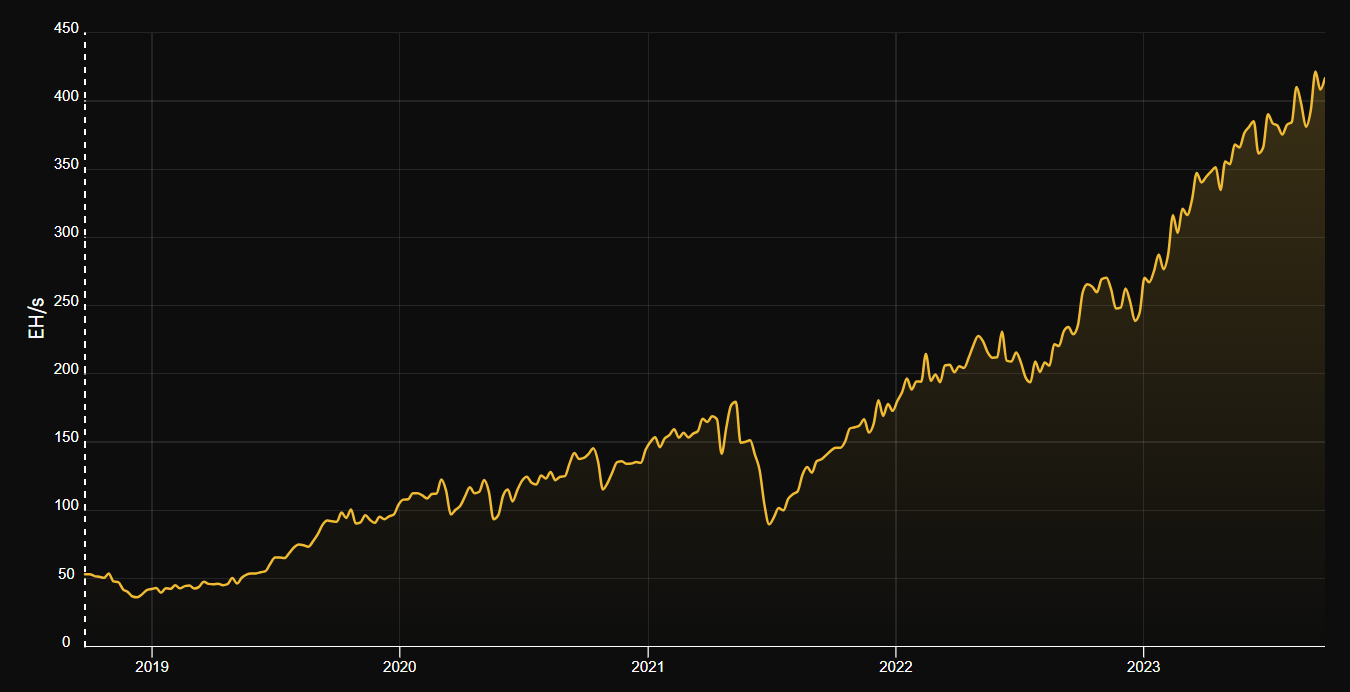The height and width of the screenshot is (692, 1350).
Task: Click the 0 y-axis value
Action: click(x=67, y=642)
